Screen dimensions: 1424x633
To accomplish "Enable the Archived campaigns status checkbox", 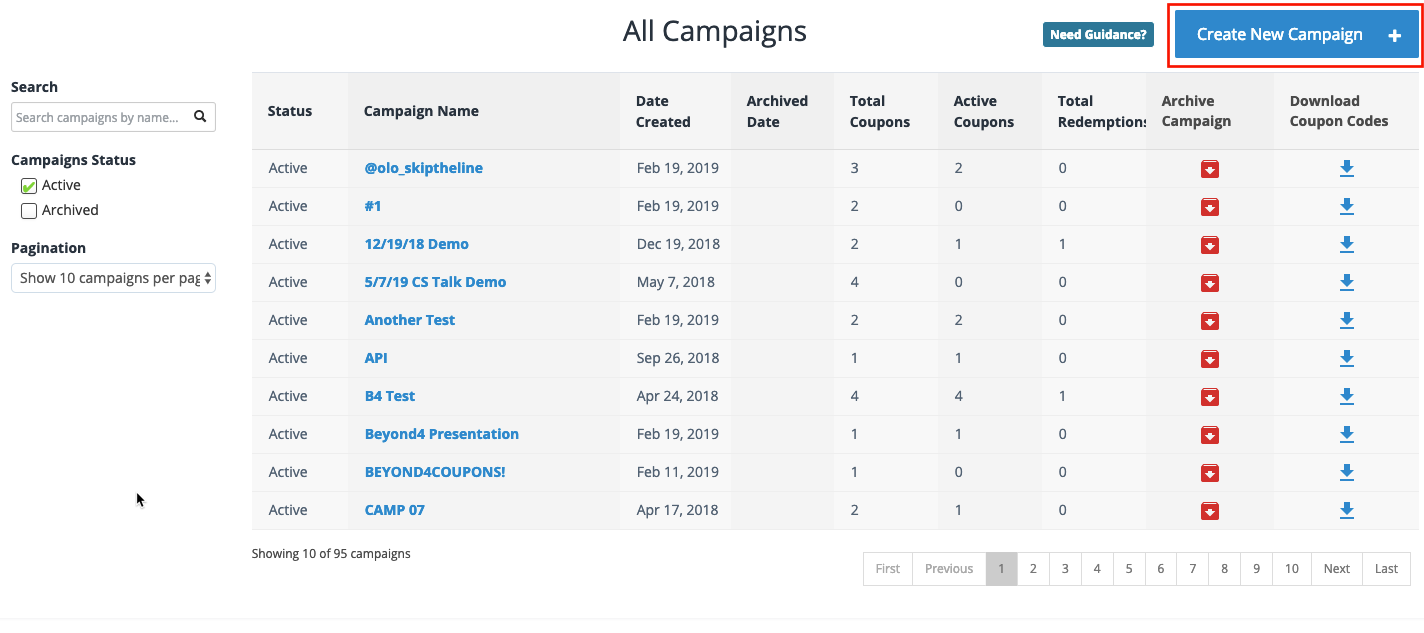I will tap(29, 210).
